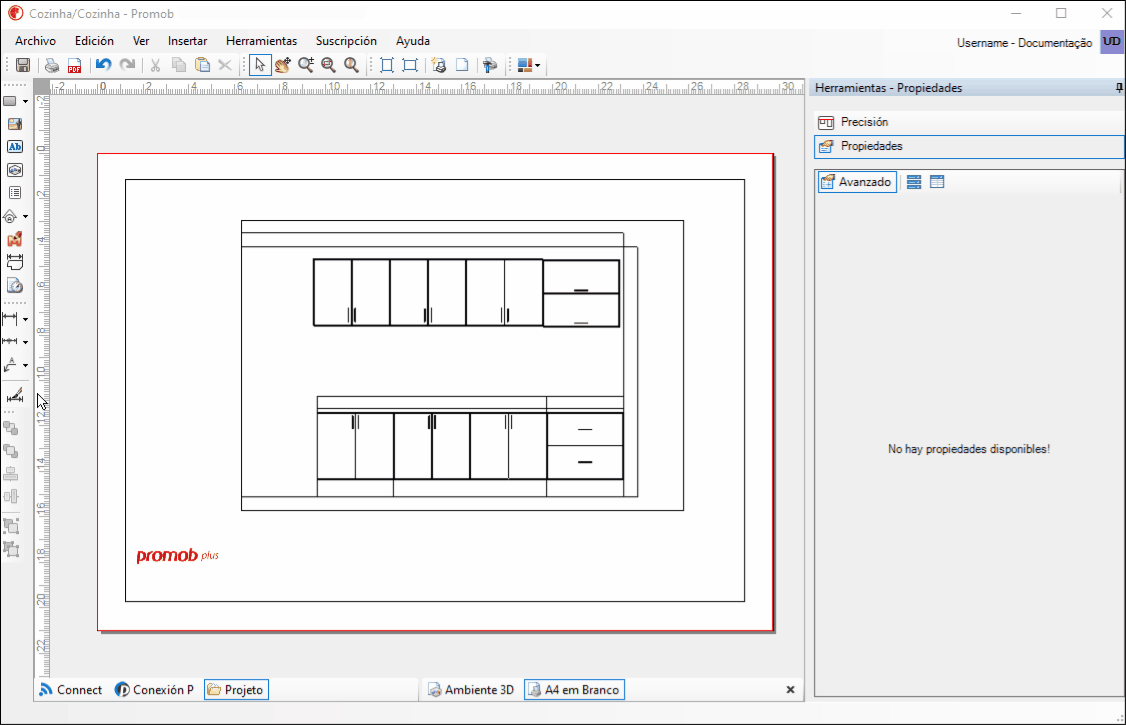This screenshot has height=725, width=1126.
Task: Click the blank page icon in toolbar
Action: coord(462,65)
